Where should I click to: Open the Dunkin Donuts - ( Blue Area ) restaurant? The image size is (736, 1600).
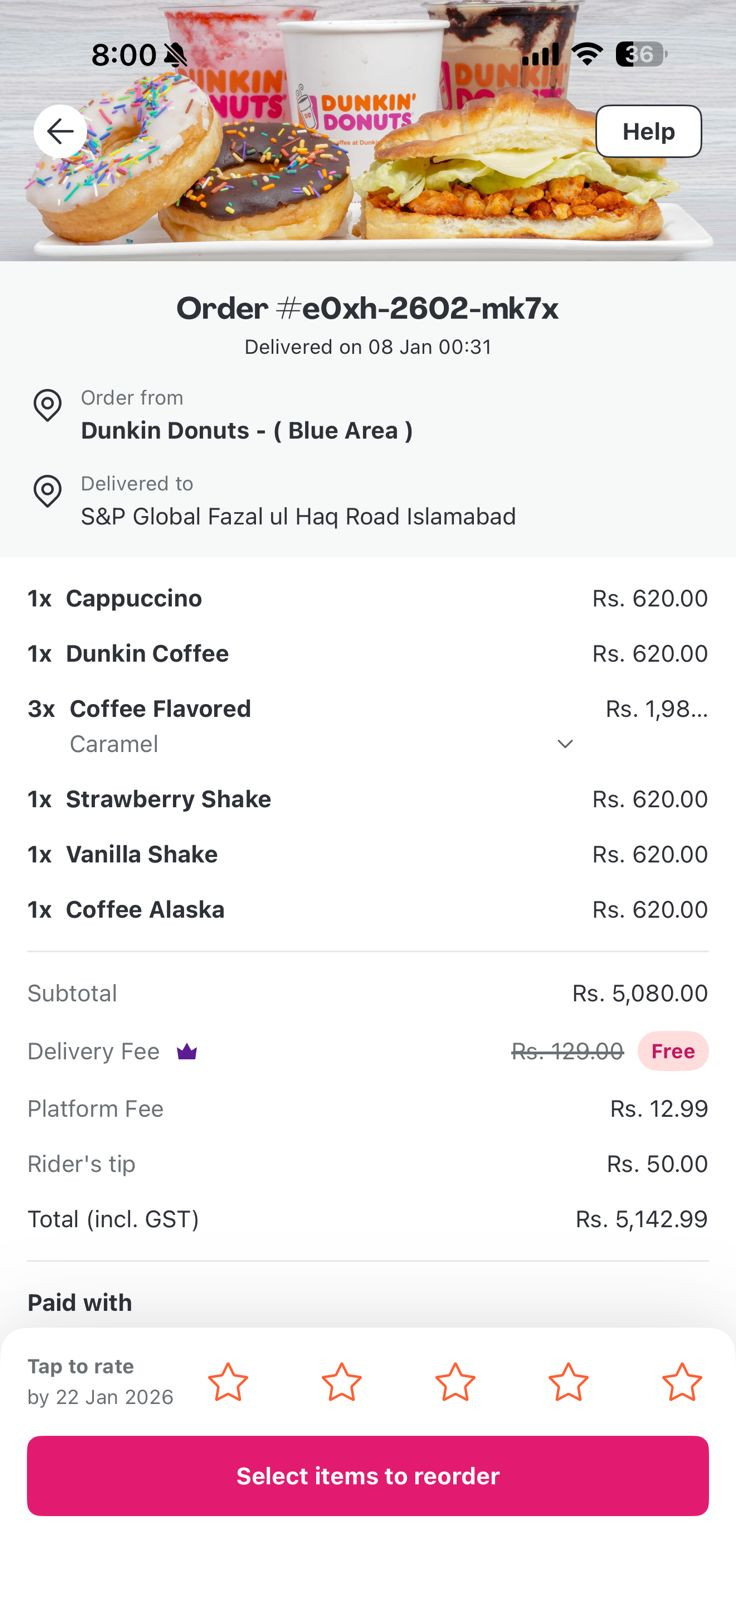point(246,431)
